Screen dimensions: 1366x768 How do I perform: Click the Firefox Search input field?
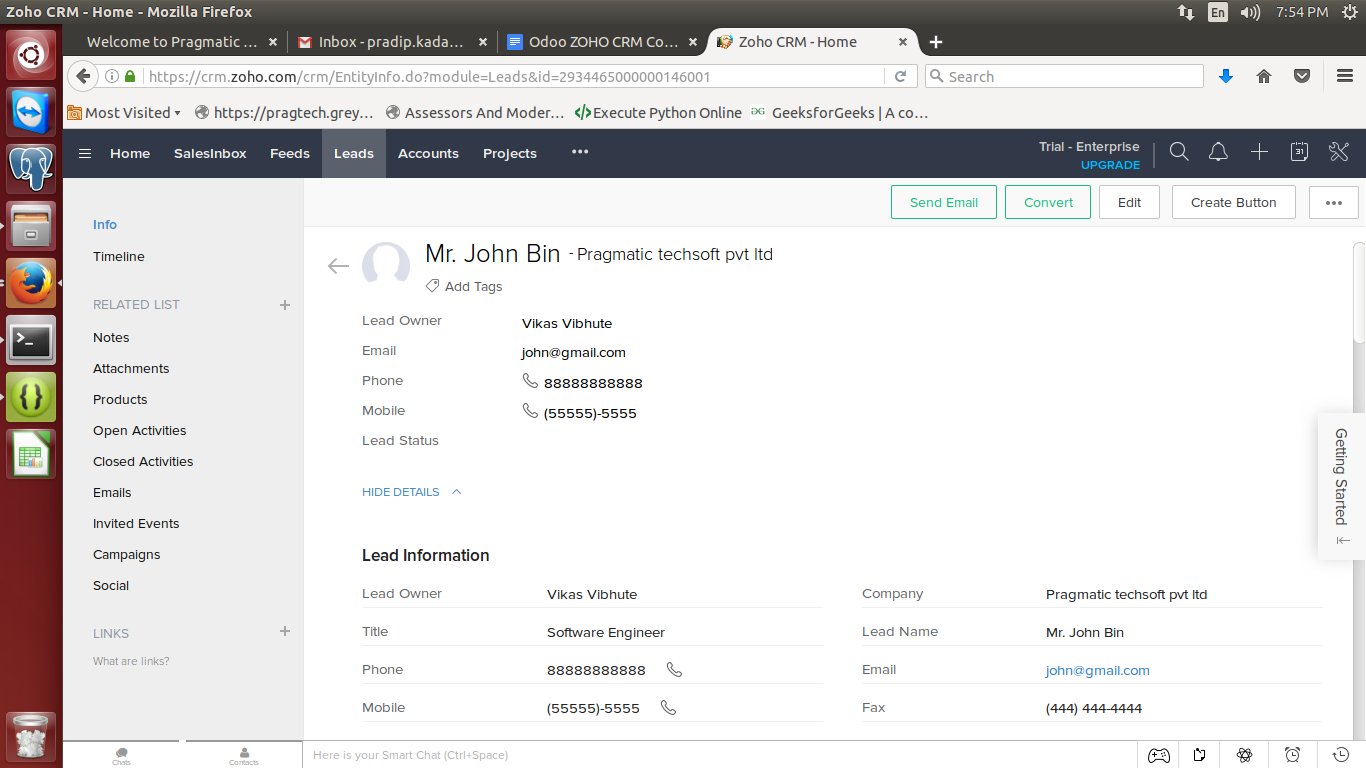point(1064,76)
